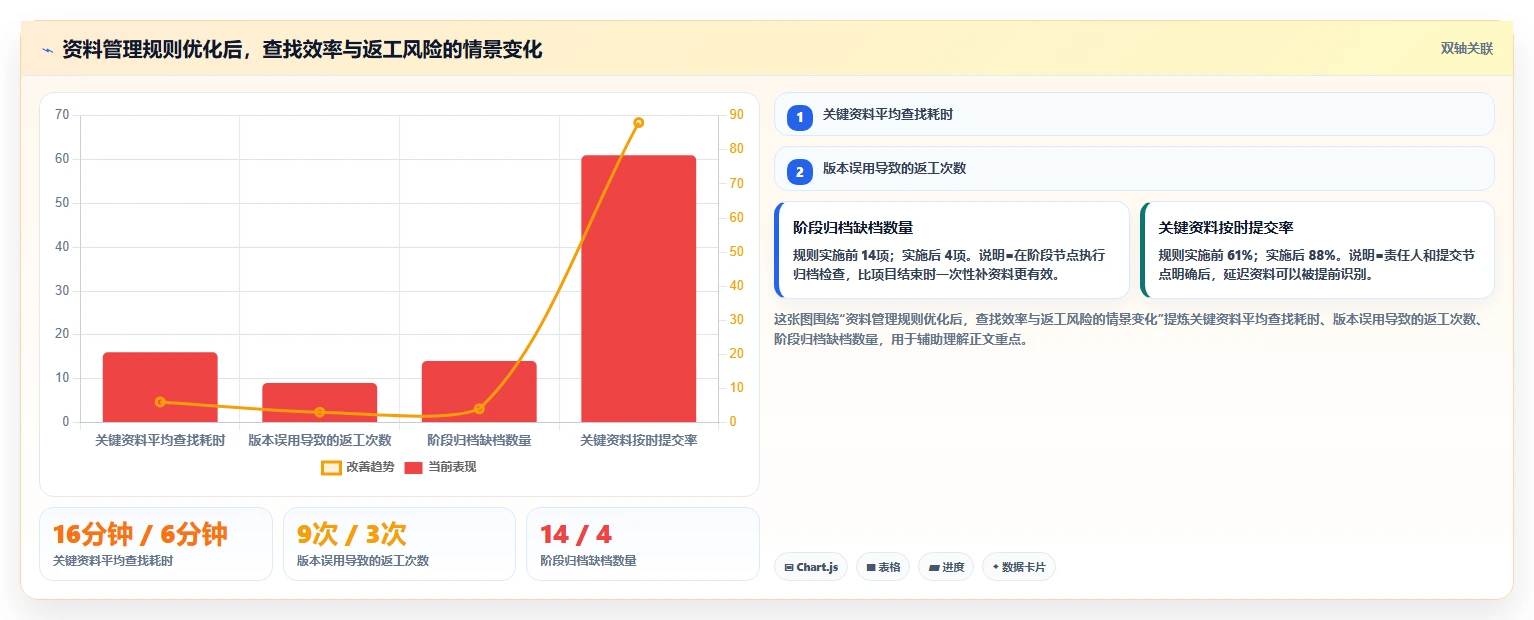This screenshot has width=1534, height=620.
Task: Click the description starting 规则实施前 14项
Action: [949, 264]
